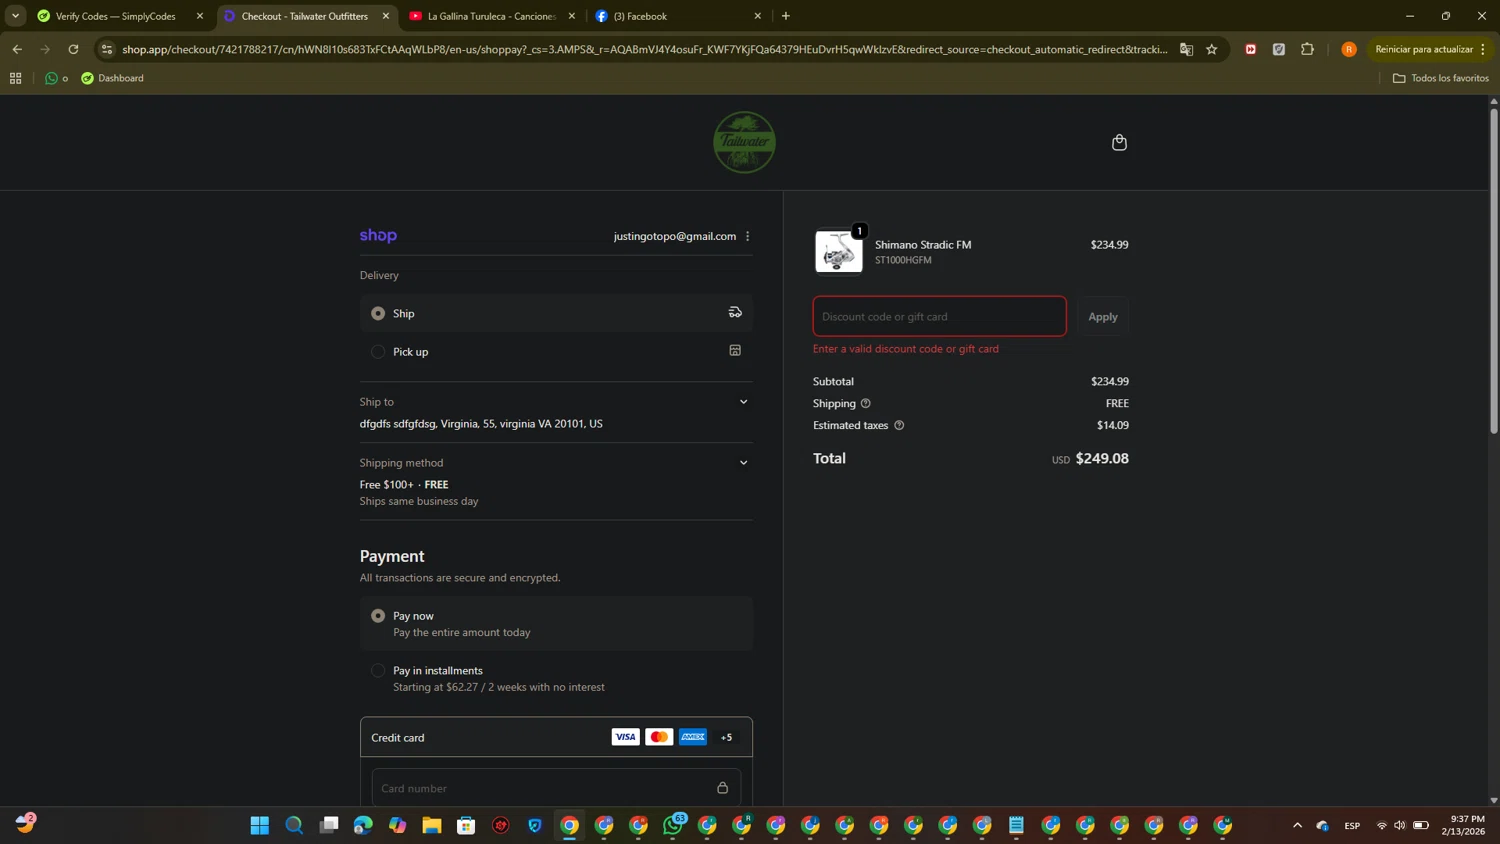The width and height of the screenshot is (1500, 844).
Task: Open the shopping cart bag icon
Action: [1119, 142]
